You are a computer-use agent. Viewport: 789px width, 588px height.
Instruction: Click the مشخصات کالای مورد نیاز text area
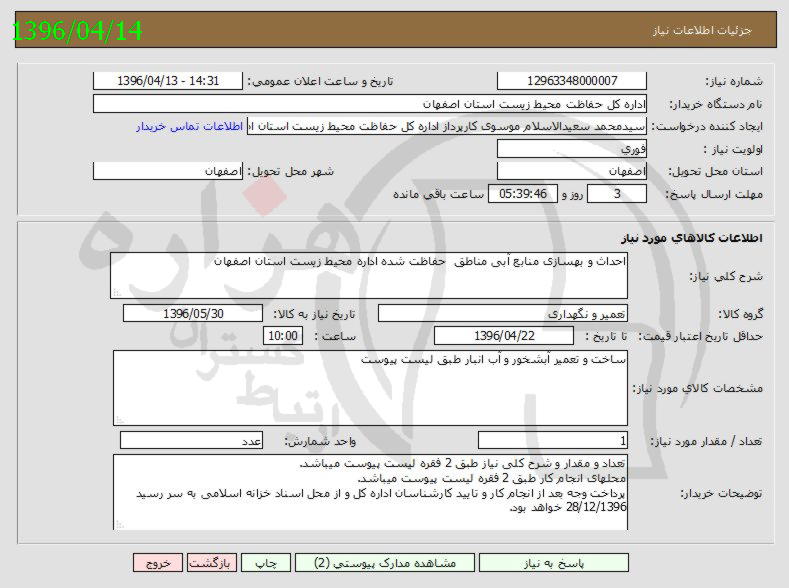click(370, 388)
